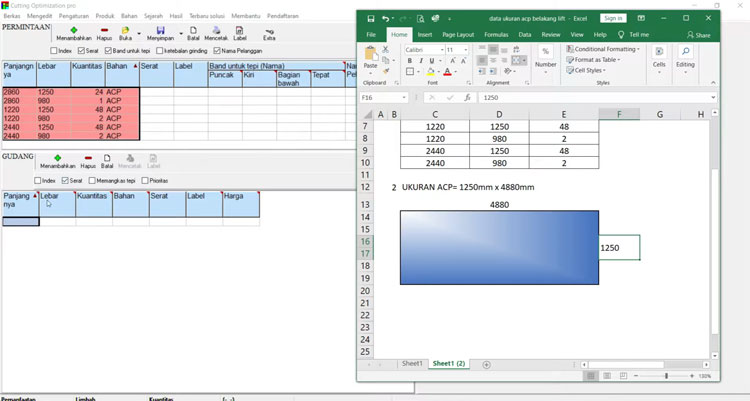750x401 pixels.
Task: Click the Sign in button in Excel
Action: 613,18
